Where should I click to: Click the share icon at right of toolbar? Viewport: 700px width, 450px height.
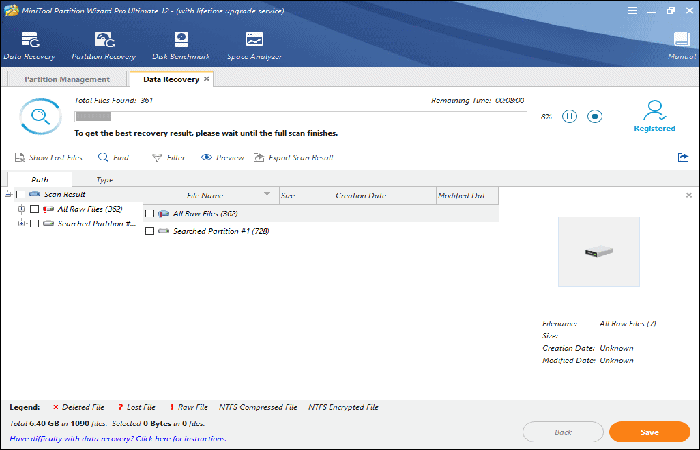pos(683,157)
